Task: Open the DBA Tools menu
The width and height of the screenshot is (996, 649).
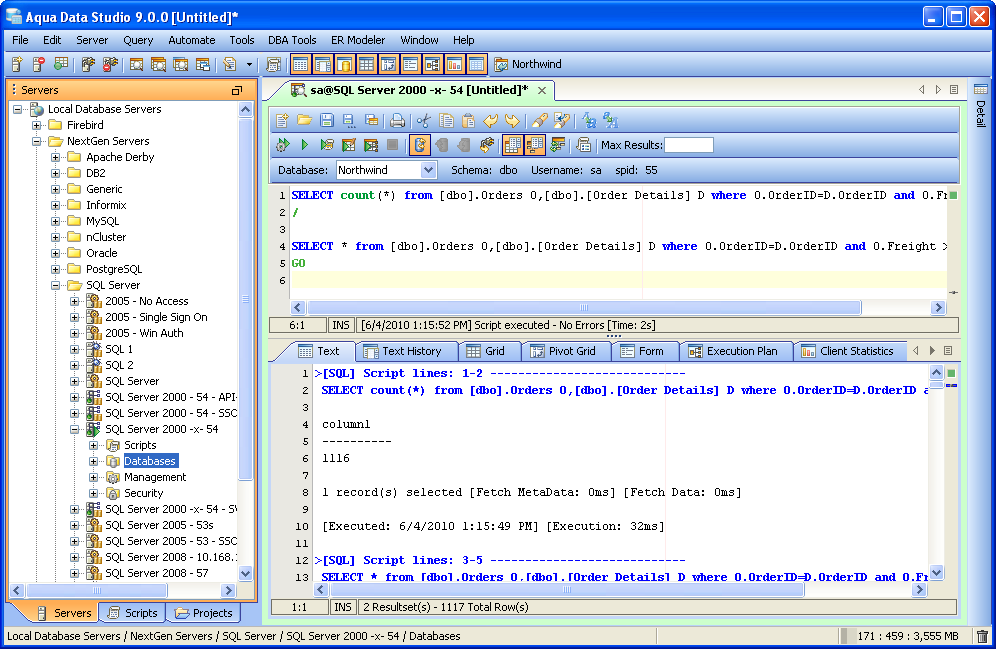Action: [292, 40]
